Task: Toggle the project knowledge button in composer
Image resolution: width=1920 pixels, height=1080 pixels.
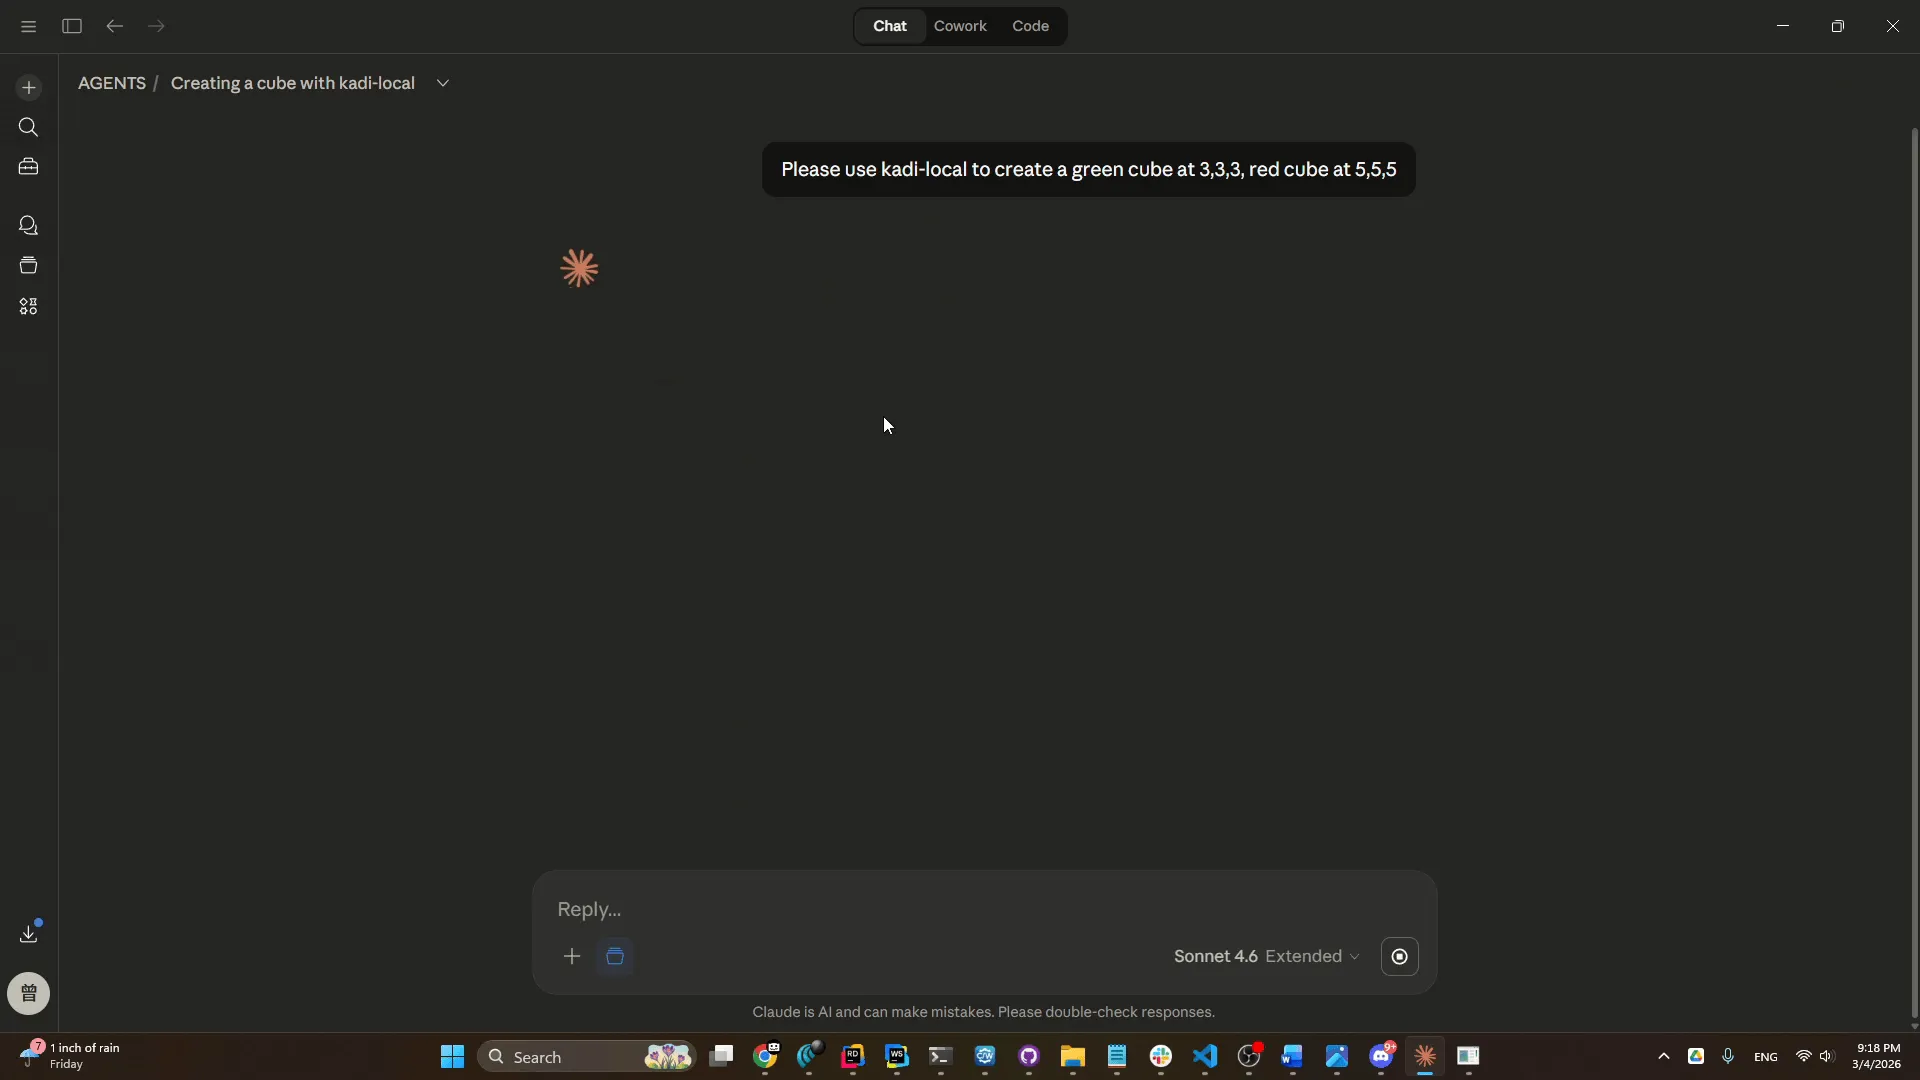Action: click(x=615, y=956)
